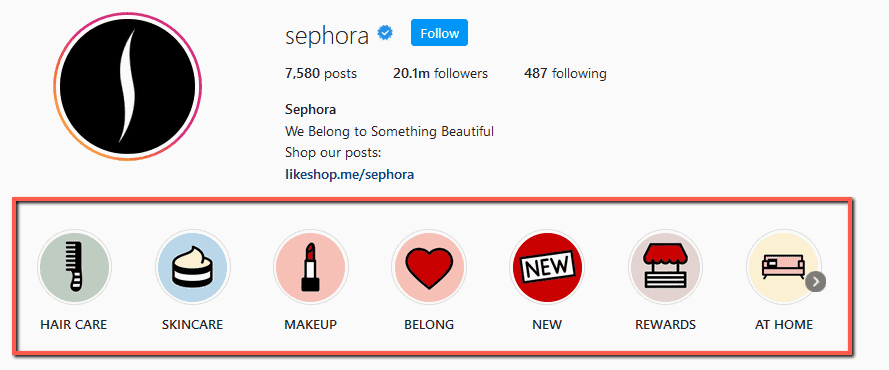This screenshot has width=889, height=370.
Task: Open the SKINCARE cream jar highlight
Action: click(x=192, y=266)
